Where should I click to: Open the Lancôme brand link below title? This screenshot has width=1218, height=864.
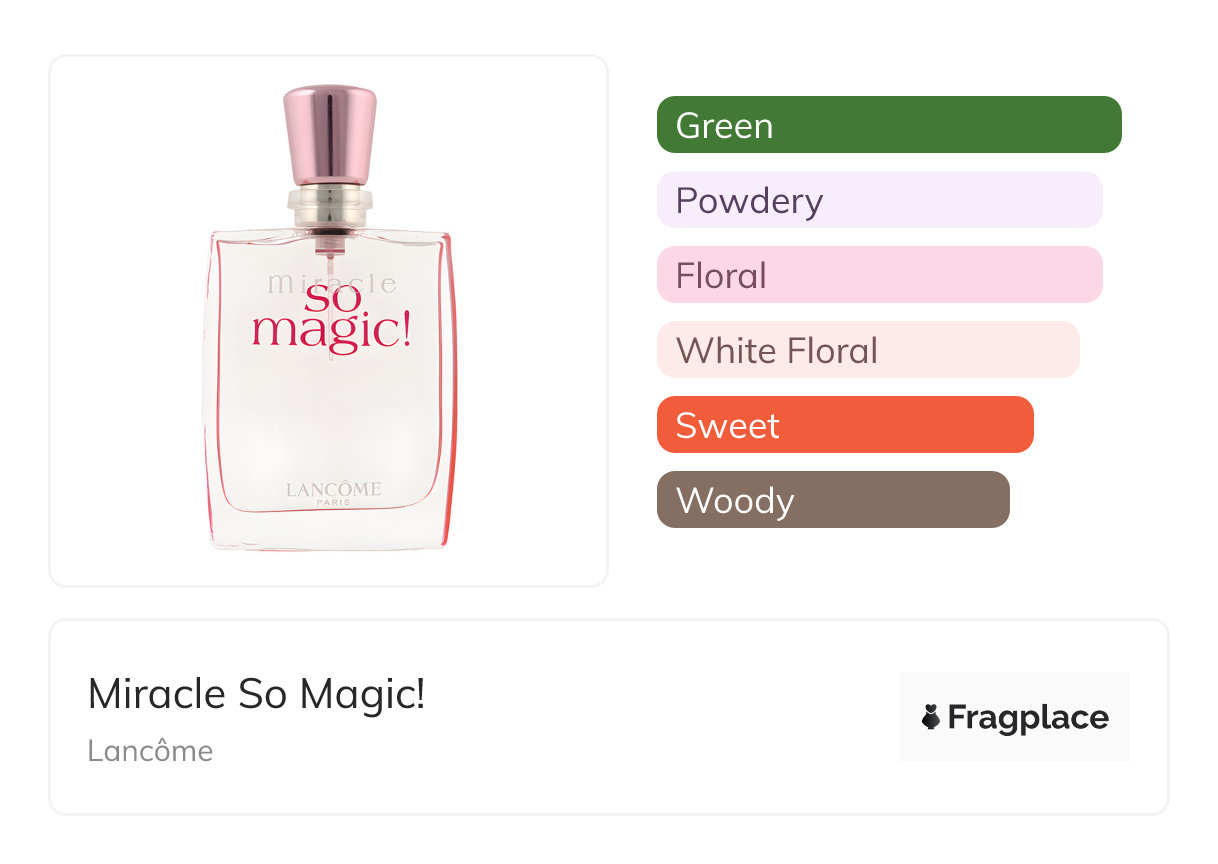click(x=150, y=750)
